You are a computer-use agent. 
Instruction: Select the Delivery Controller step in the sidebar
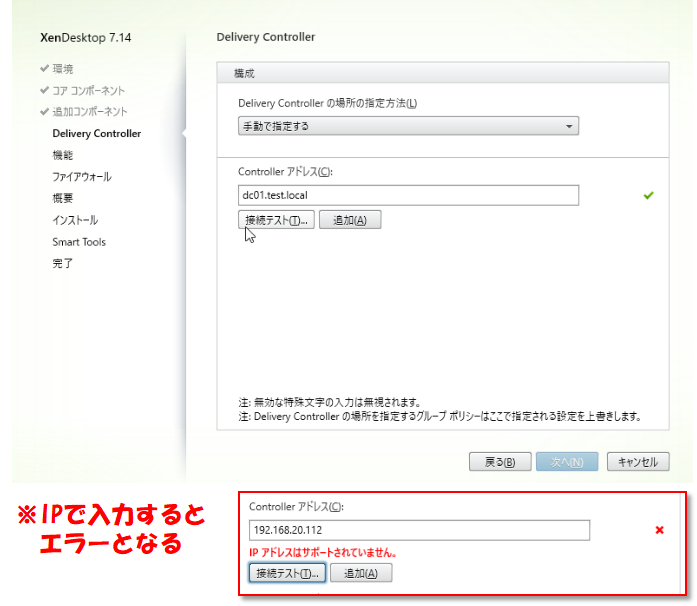96,133
